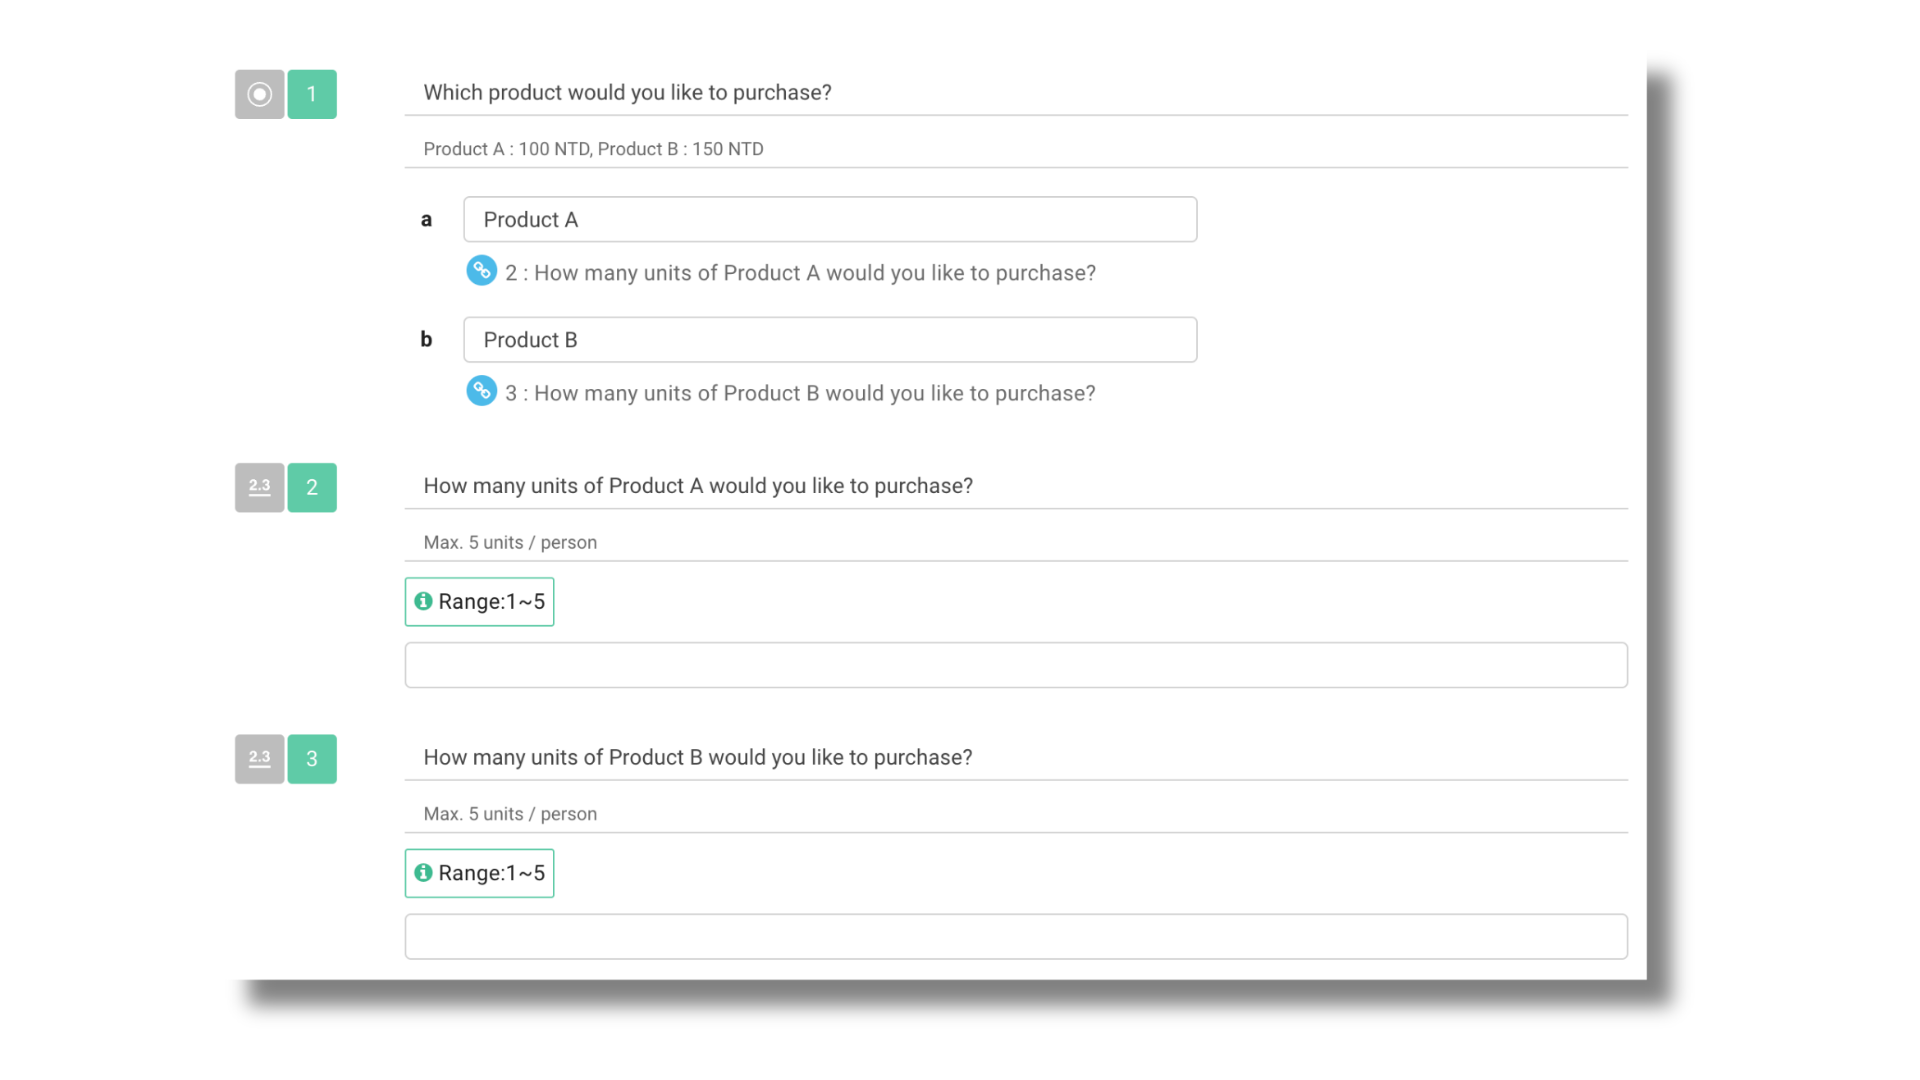Select the numeric 2.3 type icon on question 3
This screenshot has width=1920, height=1080.
coord(259,758)
